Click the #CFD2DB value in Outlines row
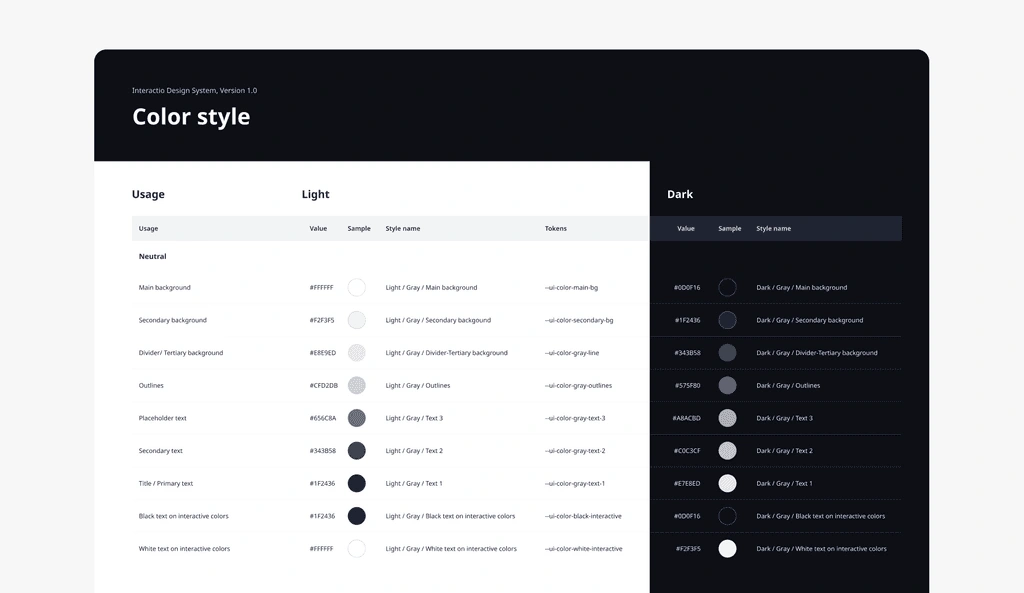The image size is (1024, 593). [x=324, y=385]
